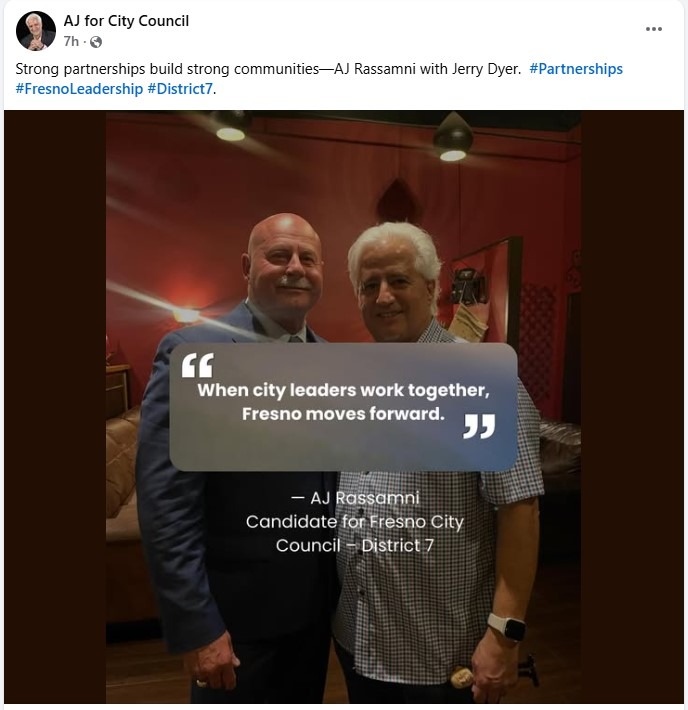Click the Strong partnerships caption text

268,69
